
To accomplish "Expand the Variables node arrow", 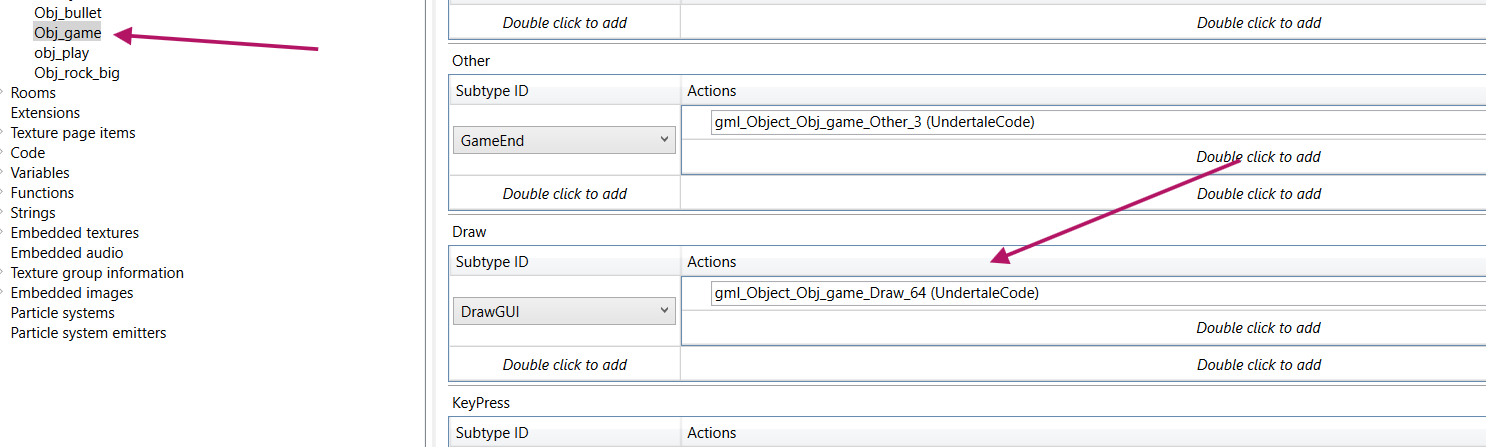I will [x=3, y=173].
